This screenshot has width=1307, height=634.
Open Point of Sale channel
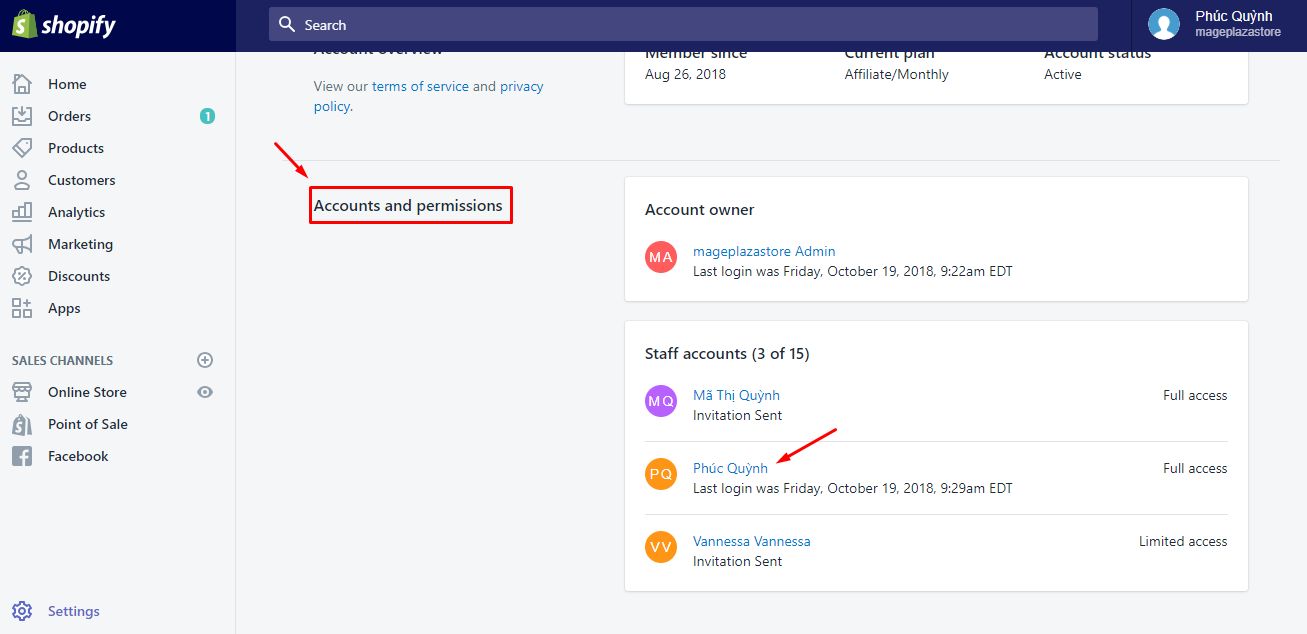pyautogui.click(x=88, y=424)
